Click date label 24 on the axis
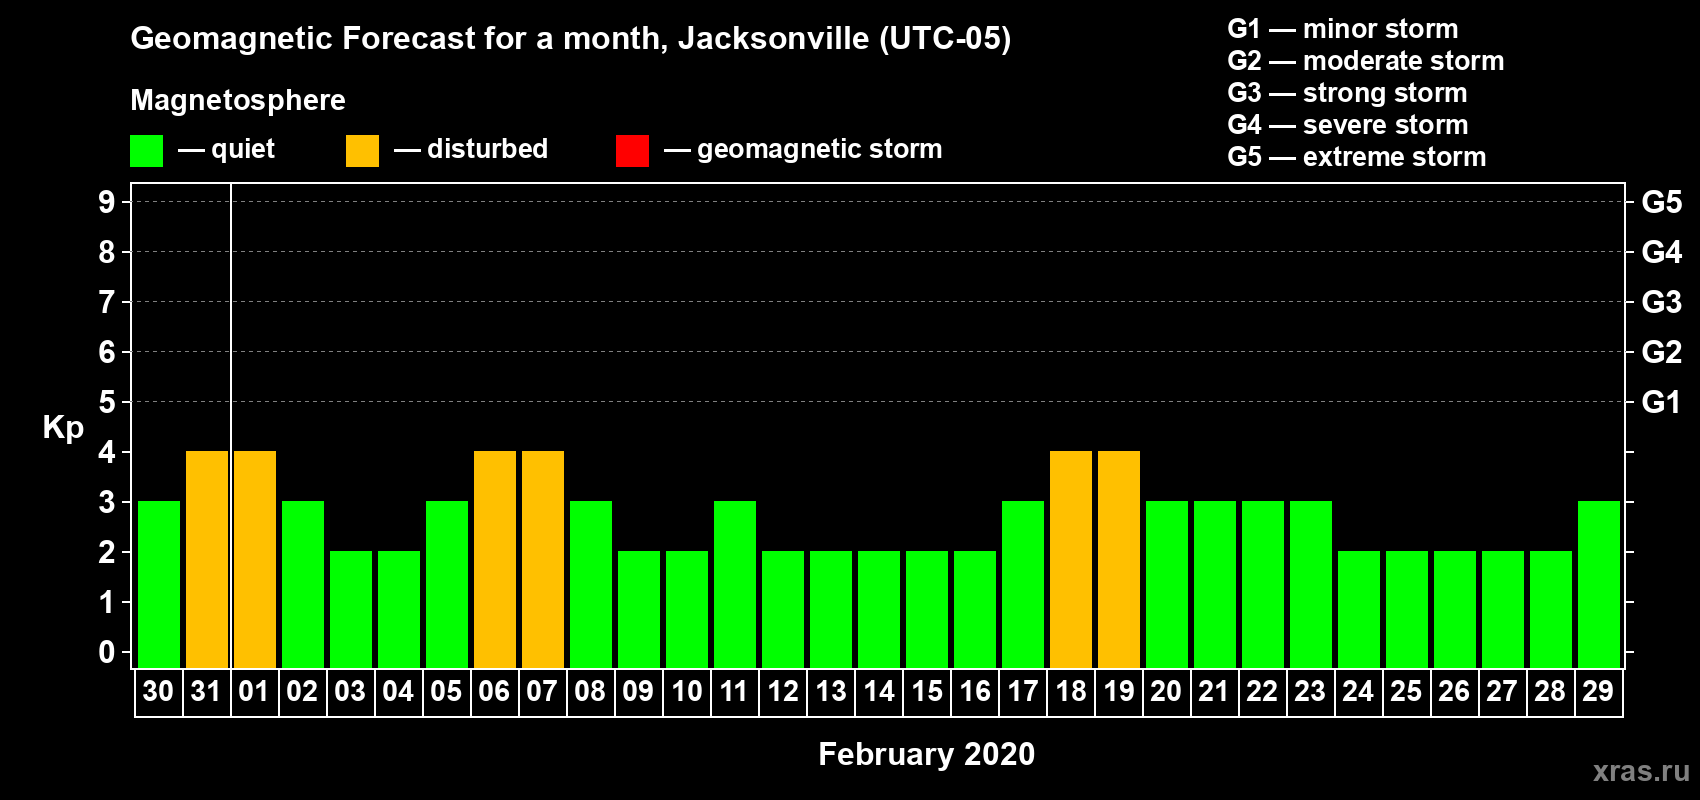The height and width of the screenshot is (800, 1700). [1358, 691]
